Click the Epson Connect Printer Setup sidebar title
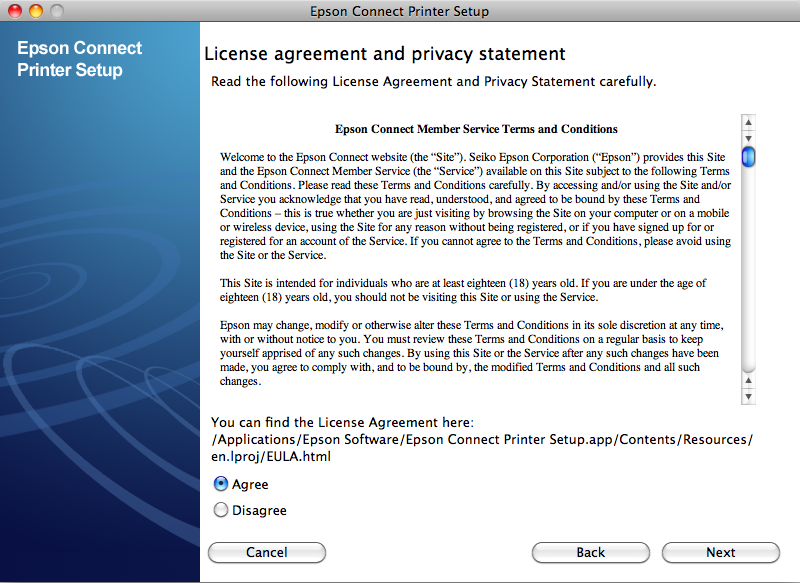Screen dimensions: 800x583 coord(80,59)
